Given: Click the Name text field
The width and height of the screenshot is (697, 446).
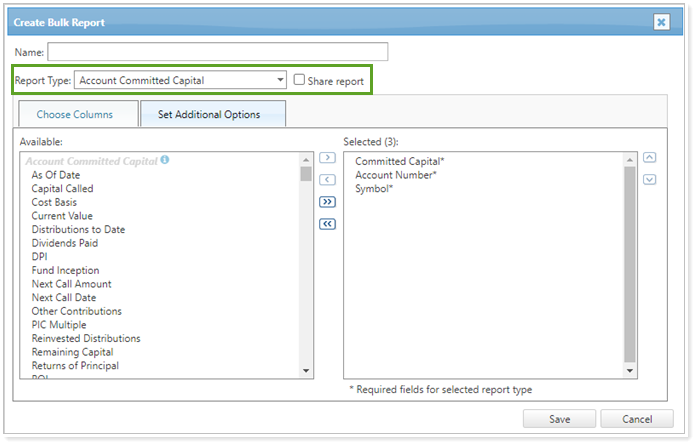Looking at the screenshot, I should 218,52.
